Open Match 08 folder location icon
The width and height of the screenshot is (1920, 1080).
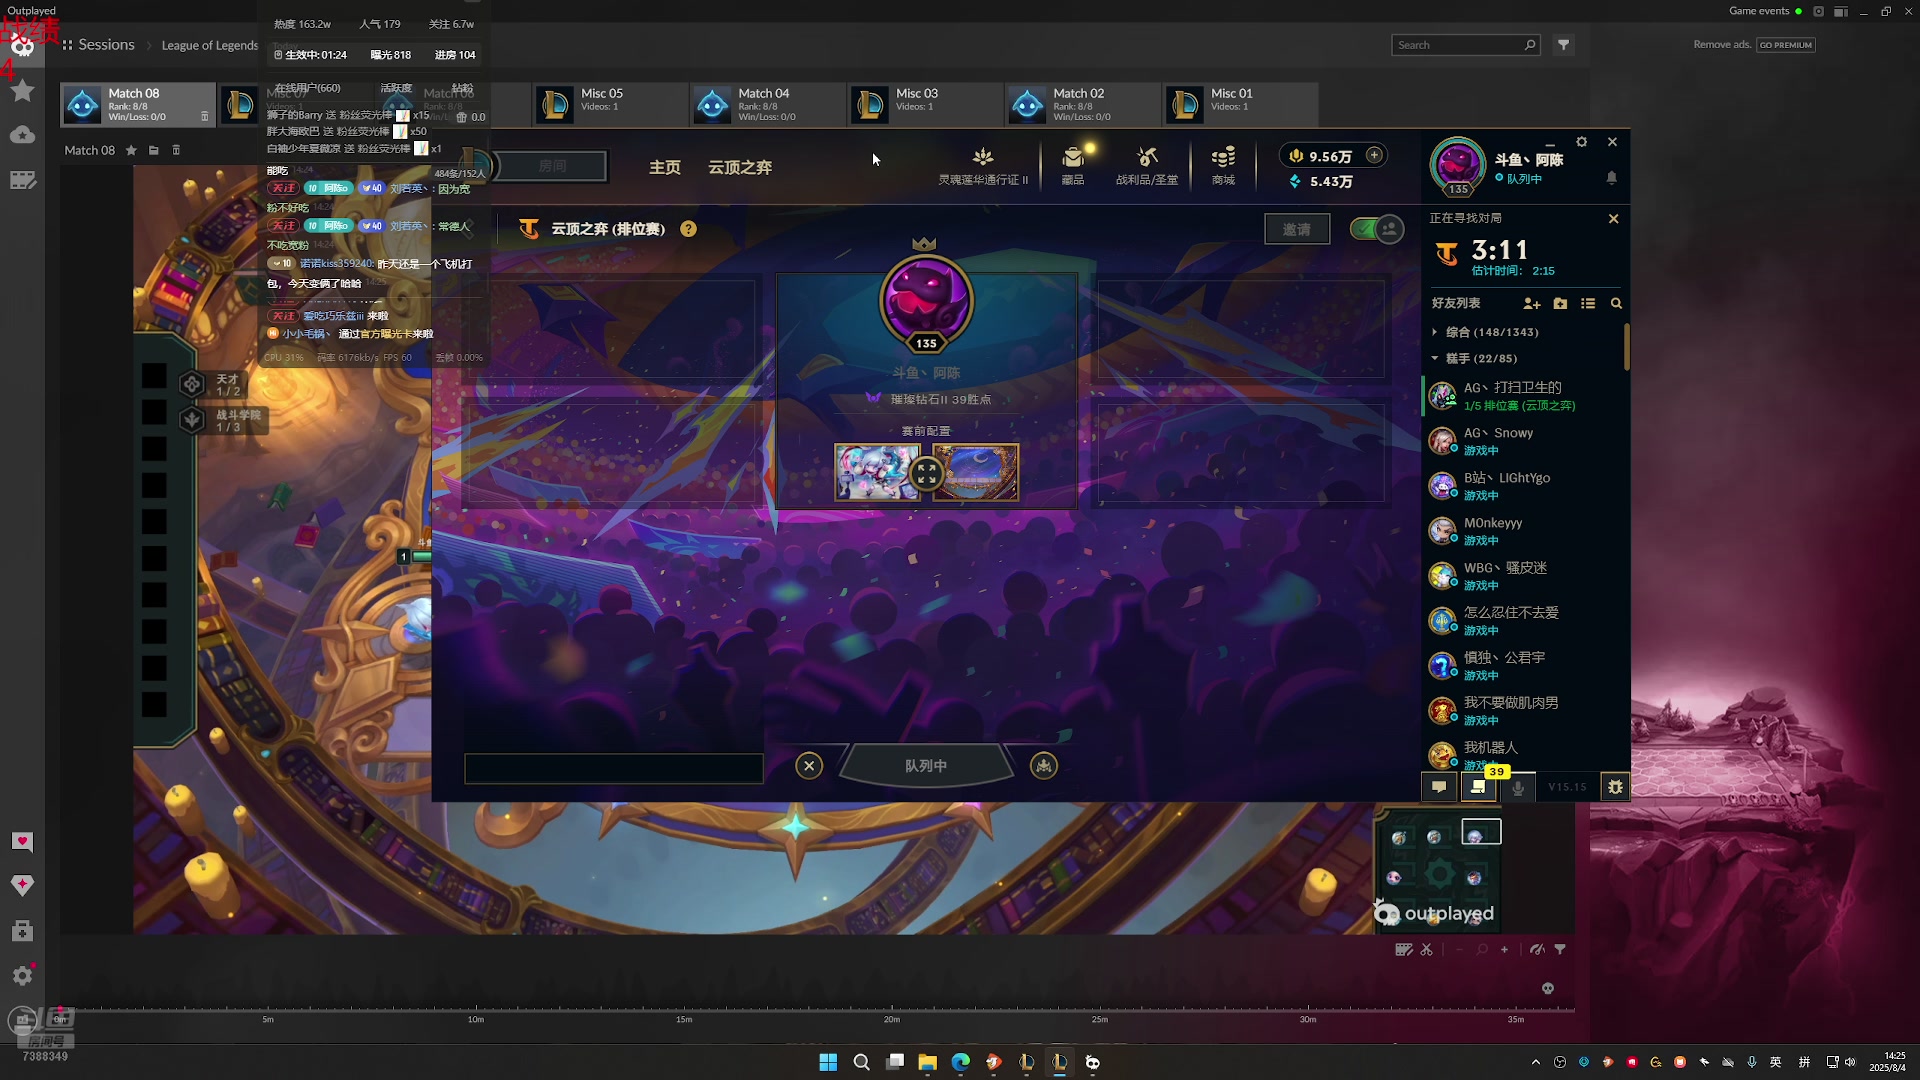click(x=154, y=150)
